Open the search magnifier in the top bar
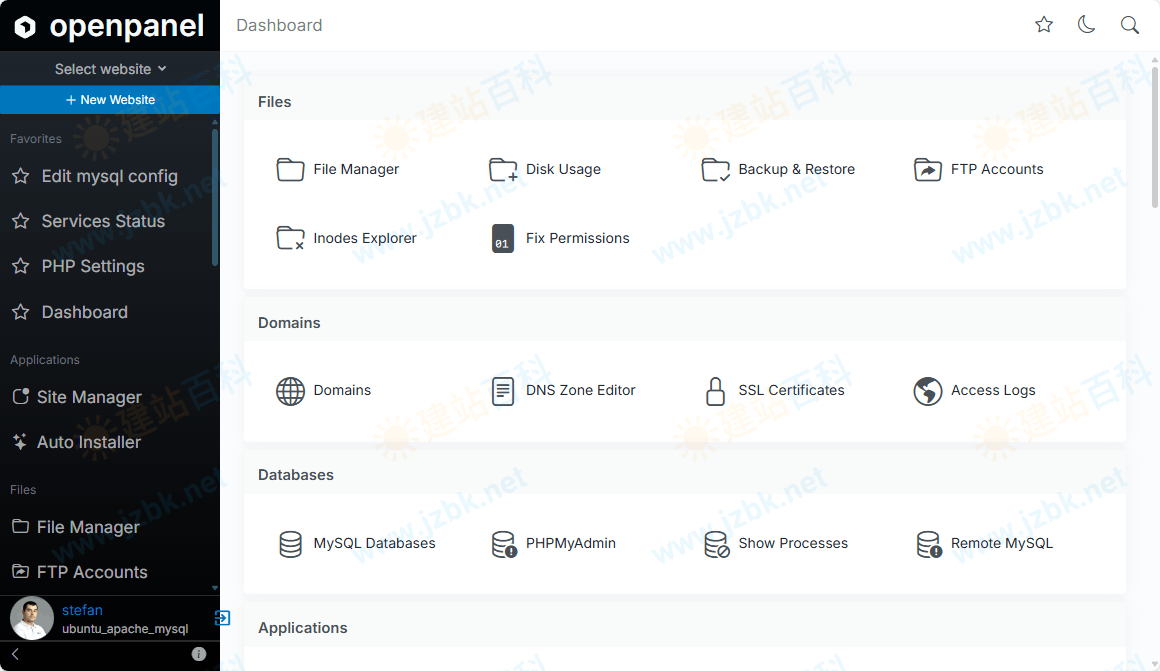Viewport: 1160px width, 671px height. (x=1129, y=24)
